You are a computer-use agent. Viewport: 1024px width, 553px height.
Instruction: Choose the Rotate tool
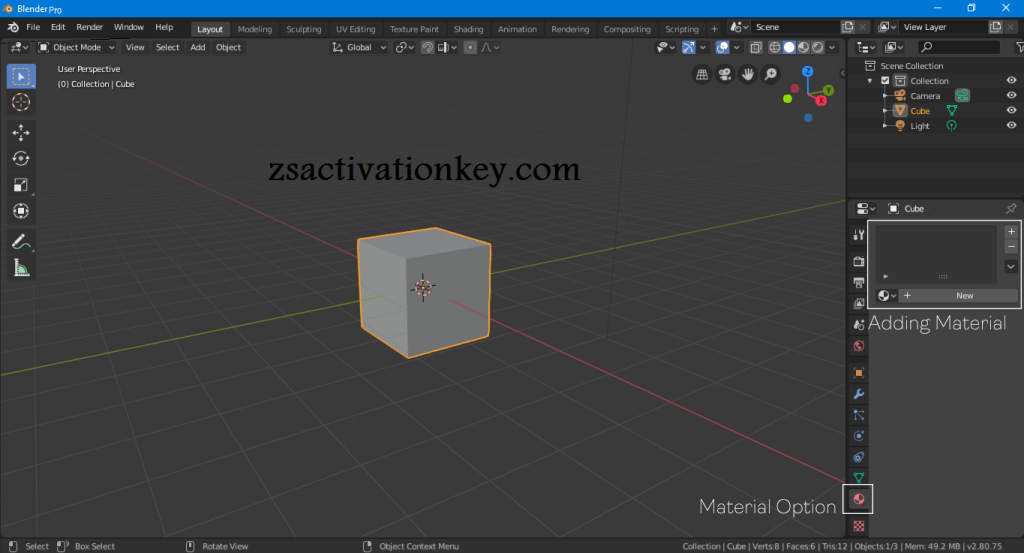(x=21, y=159)
